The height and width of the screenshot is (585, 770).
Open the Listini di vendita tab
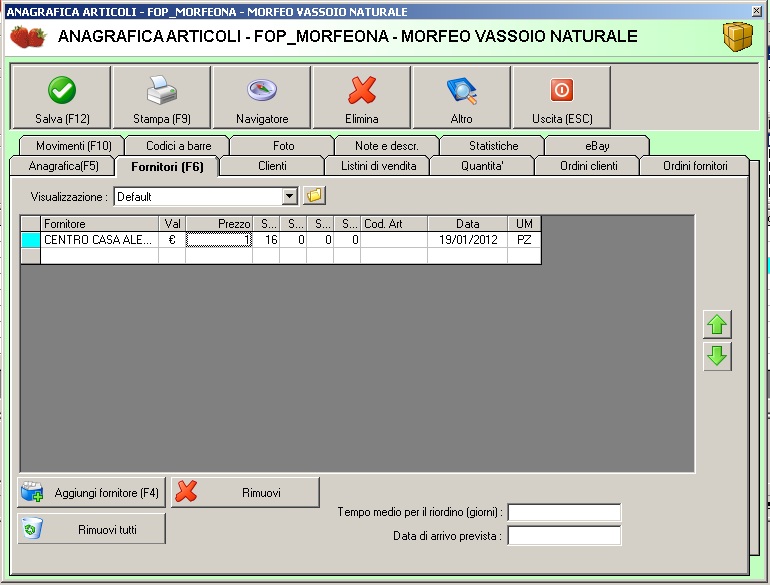click(x=378, y=166)
